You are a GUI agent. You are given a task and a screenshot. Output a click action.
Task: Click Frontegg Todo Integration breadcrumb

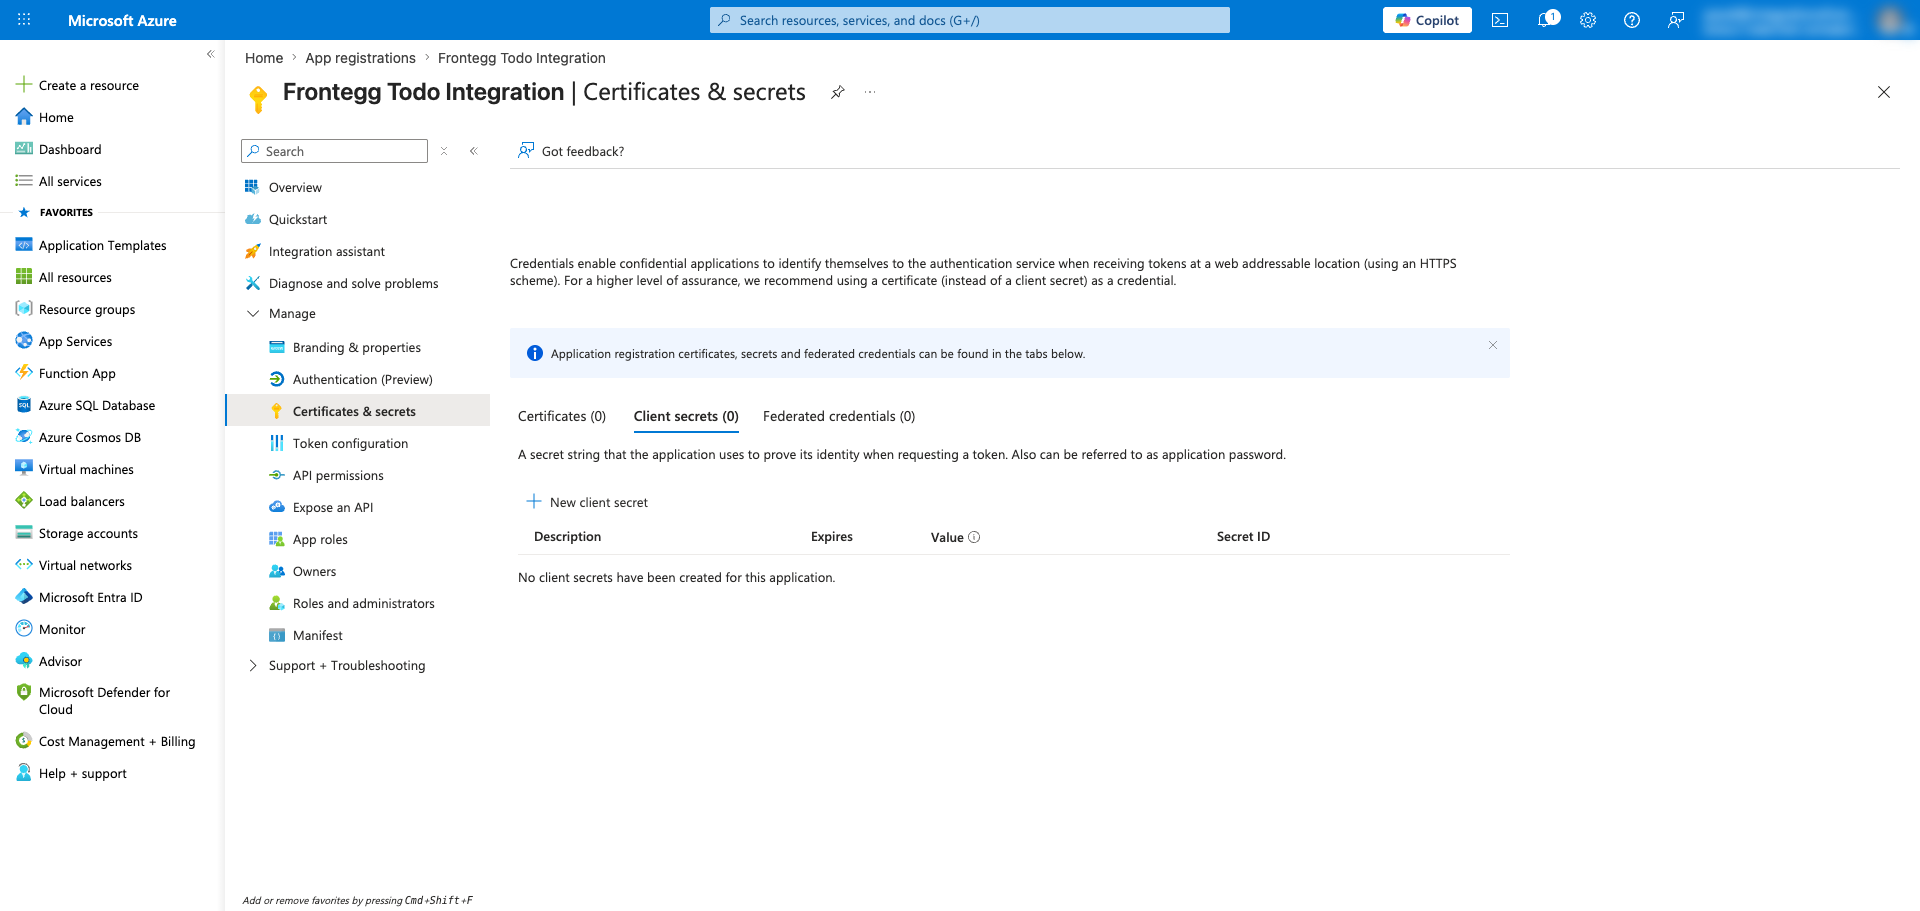pyautogui.click(x=522, y=58)
